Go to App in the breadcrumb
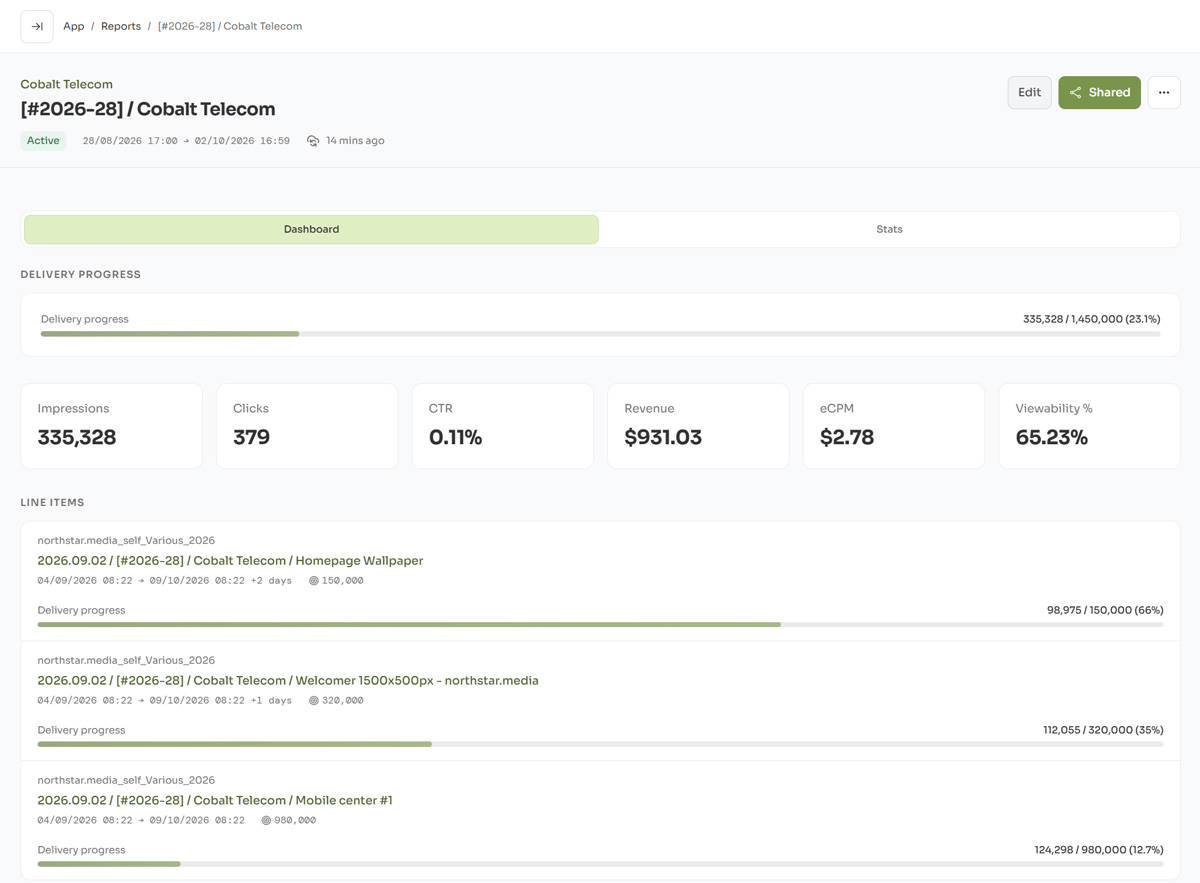Image resolution: width=1200 pixels, height=883 pixels. (x=74, y=26)
